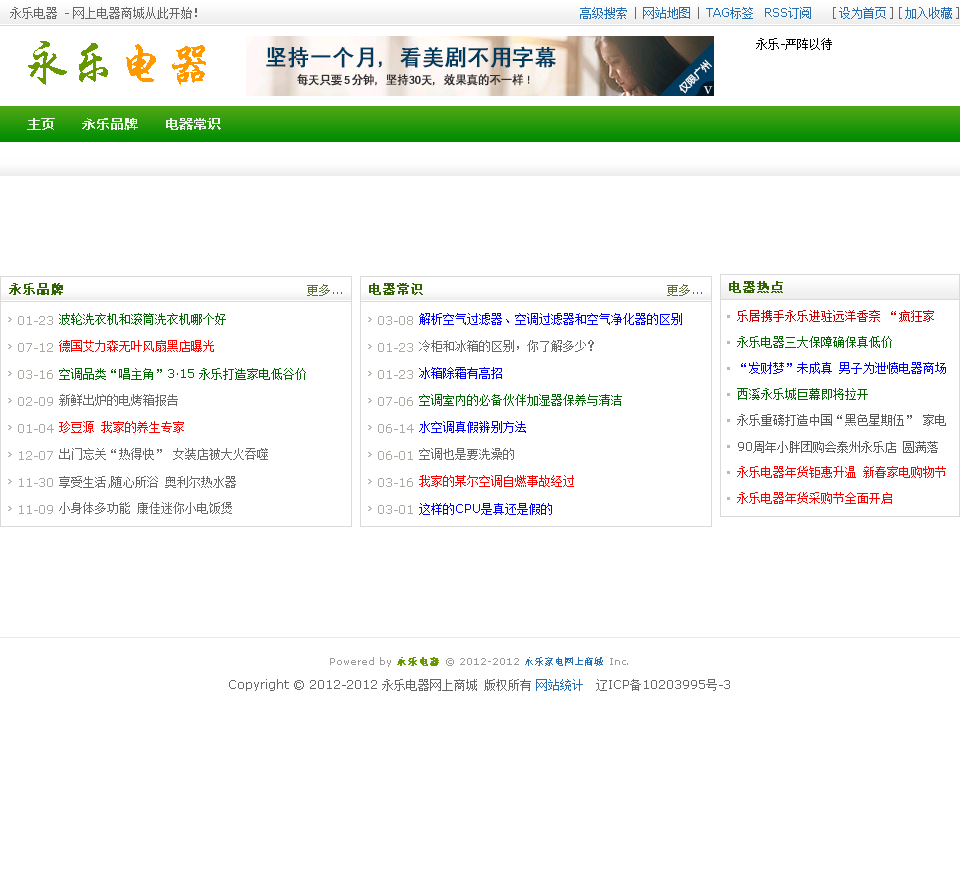Image resolution: width=960 pixels, height=873 pixels.
Task: Open article 出门忘关“热得快” 女装店被大火吞噬
Action: click(x=163, y=454)
